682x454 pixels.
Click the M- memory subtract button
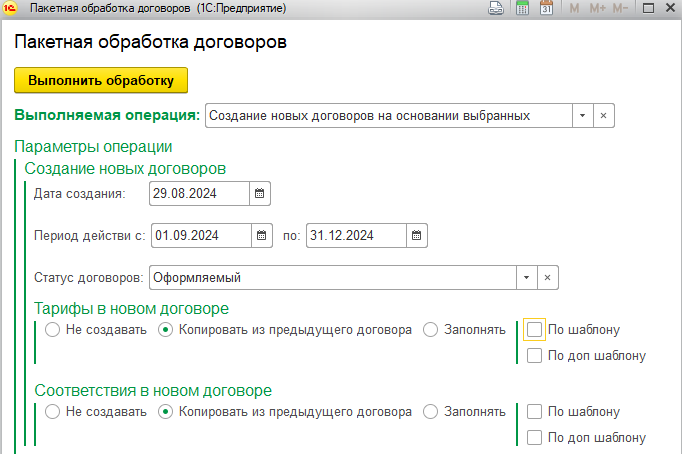(x=620, y=8)
